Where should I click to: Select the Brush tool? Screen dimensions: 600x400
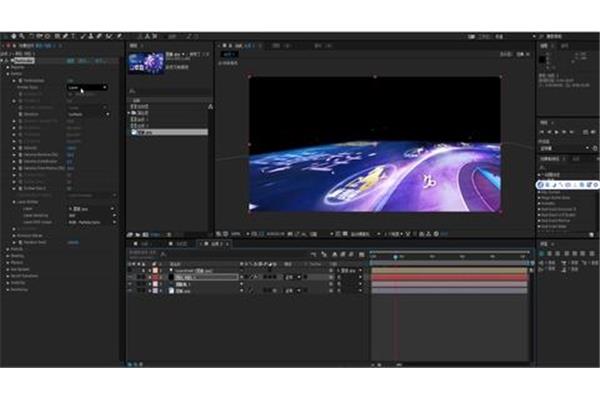[83, 36]
